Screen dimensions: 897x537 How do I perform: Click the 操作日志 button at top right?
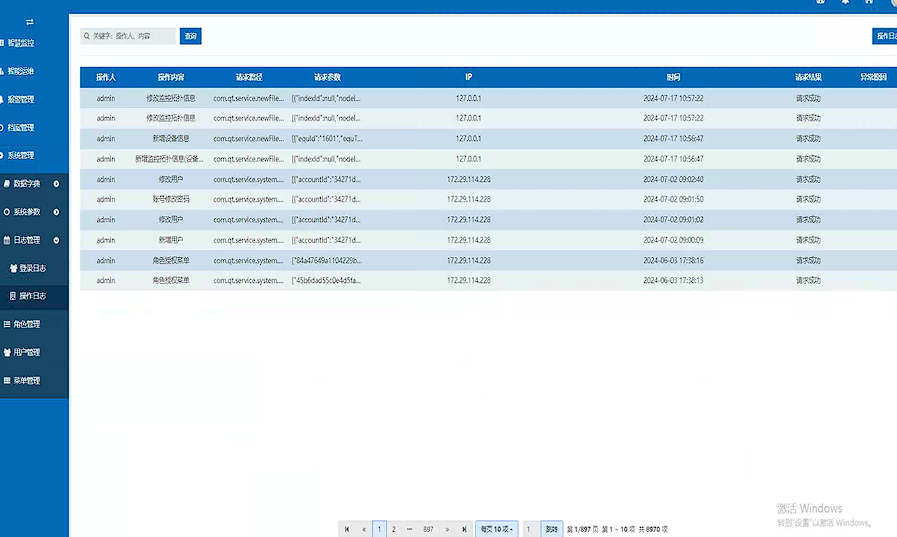coord(884,36)
